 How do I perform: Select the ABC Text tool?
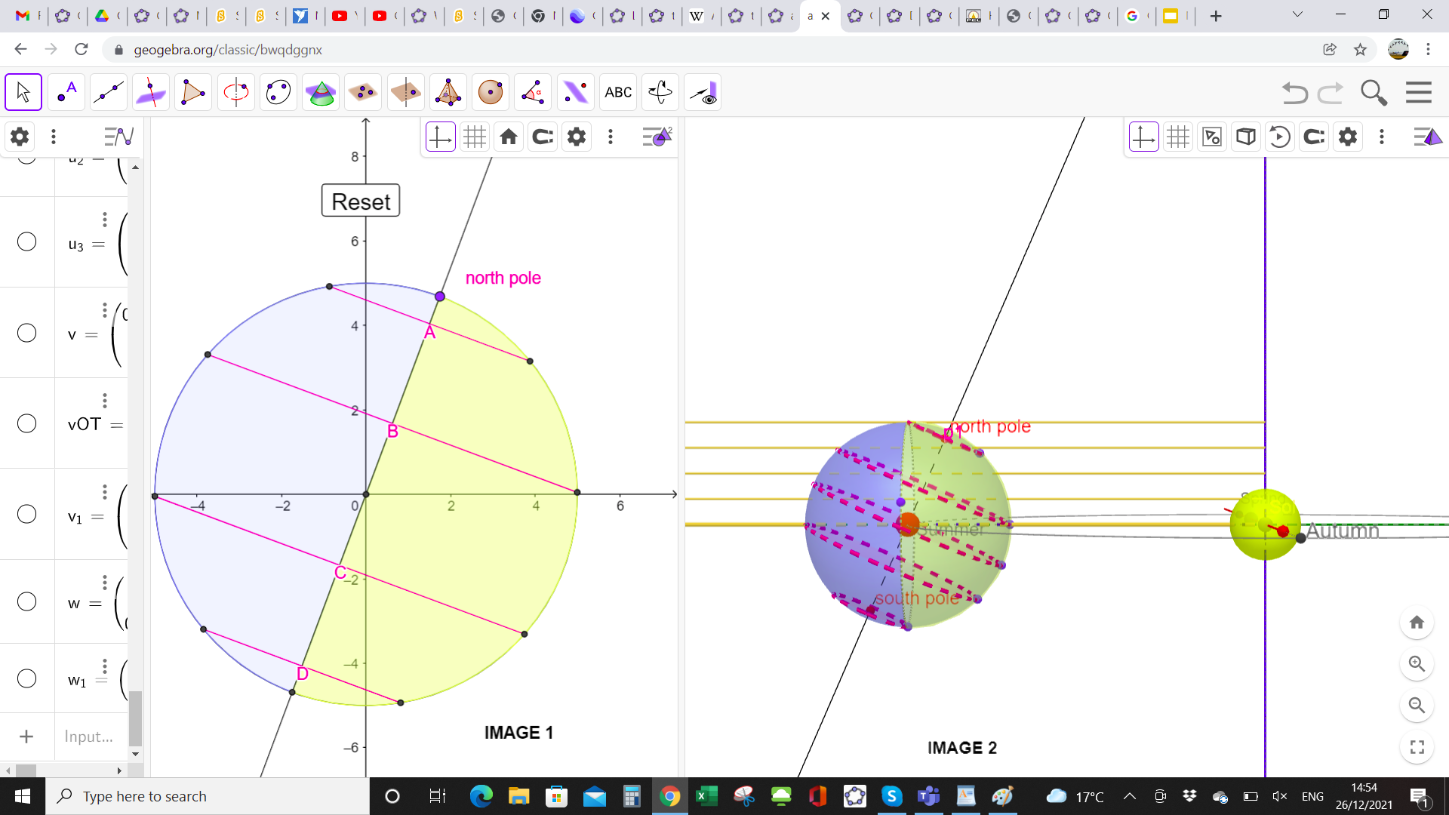[x=618, y=92]
